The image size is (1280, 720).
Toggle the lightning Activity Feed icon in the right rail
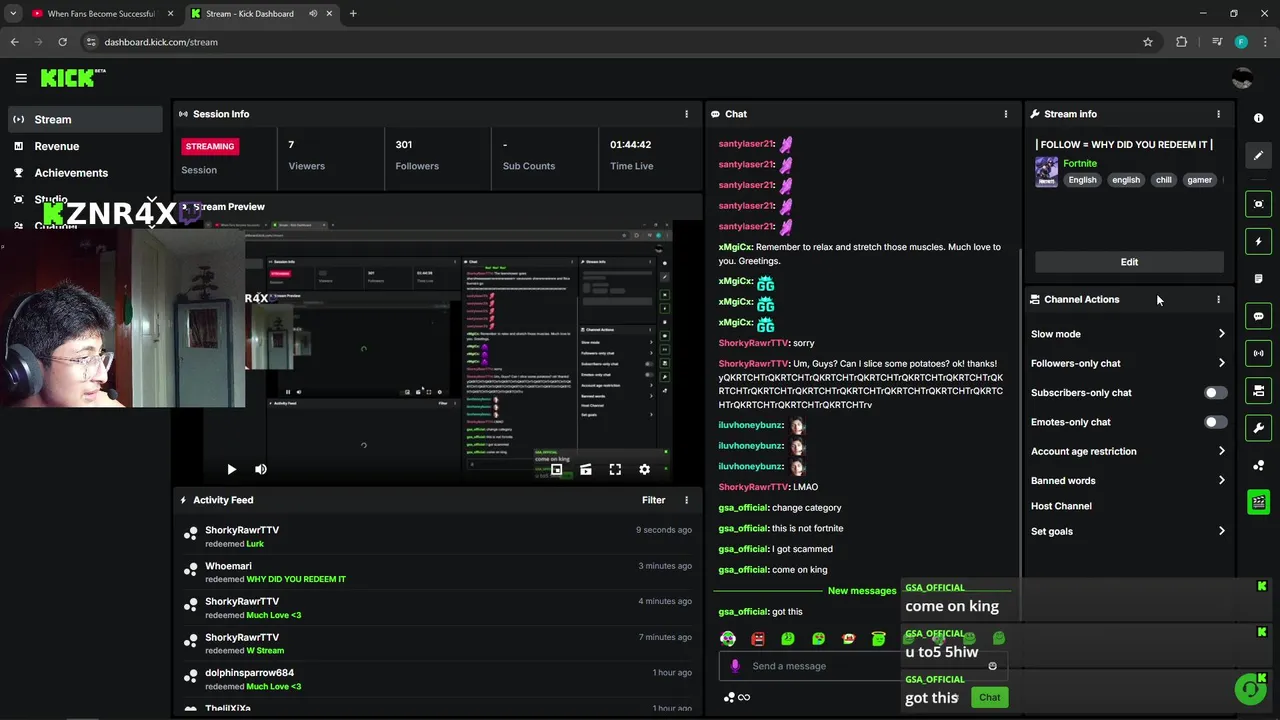click(1258, 241)
